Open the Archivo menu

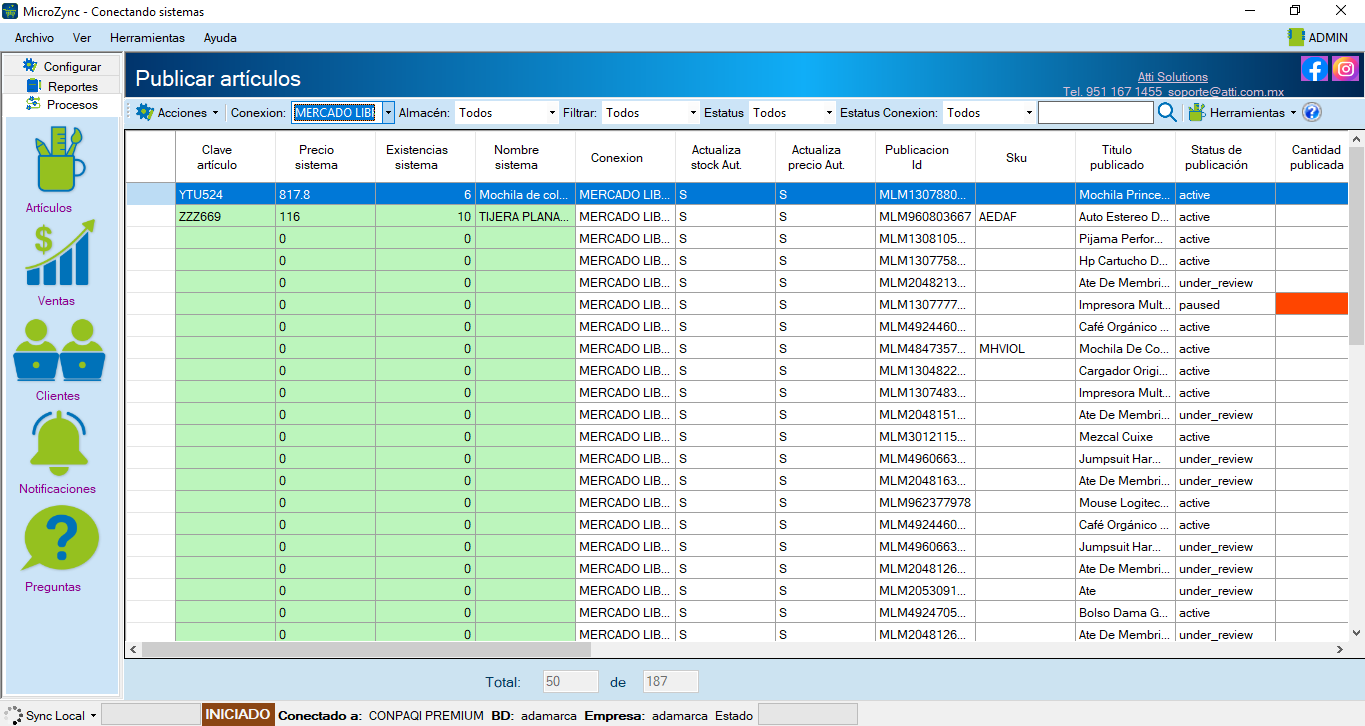point(34,38)
